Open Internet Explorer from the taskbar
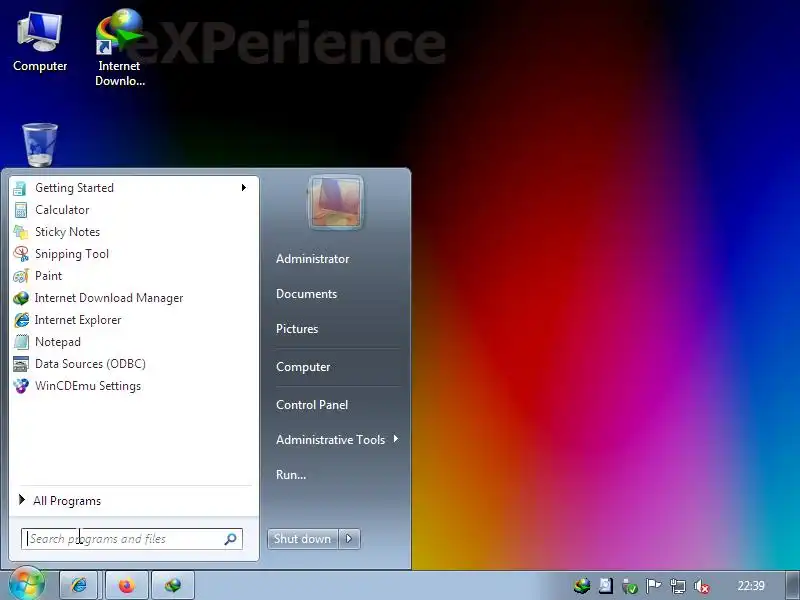The width and height of the screenshot is (800, 600). click(x=79, y=585)
